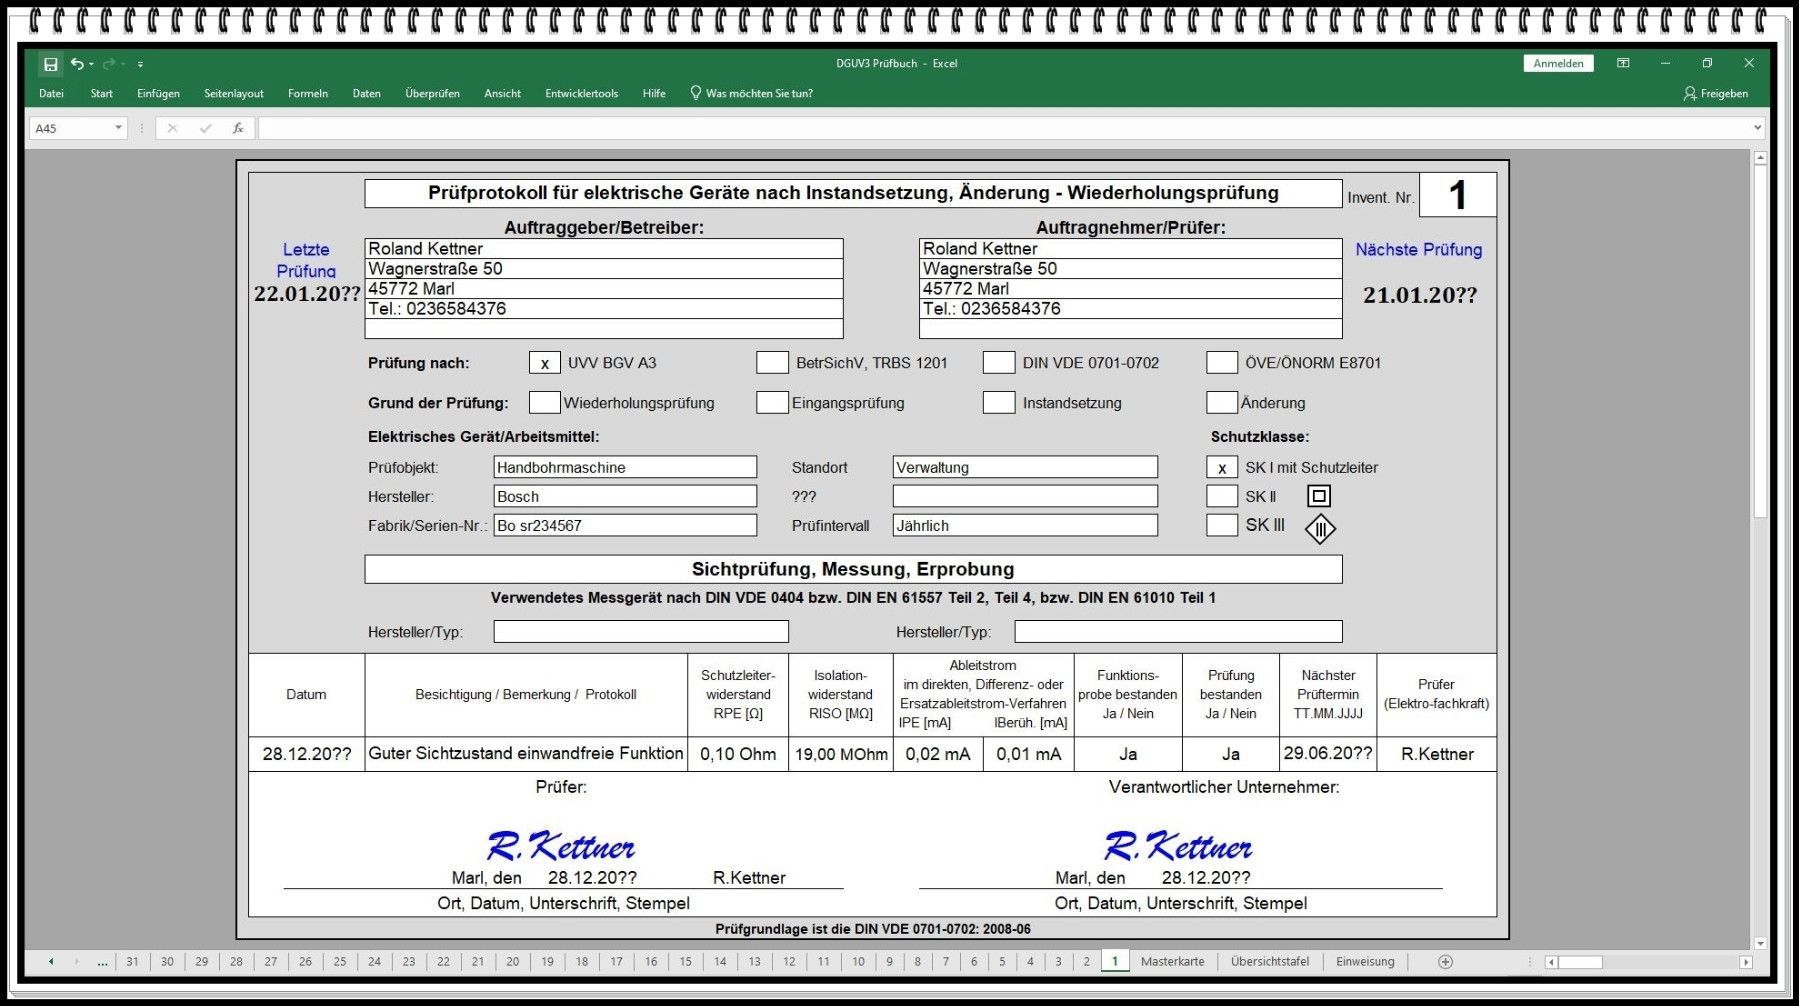Viewport: 1799px width, 1006px height.
Task: Check the Wiederholungsprüfung checkbox
Action: coord(544,403)
